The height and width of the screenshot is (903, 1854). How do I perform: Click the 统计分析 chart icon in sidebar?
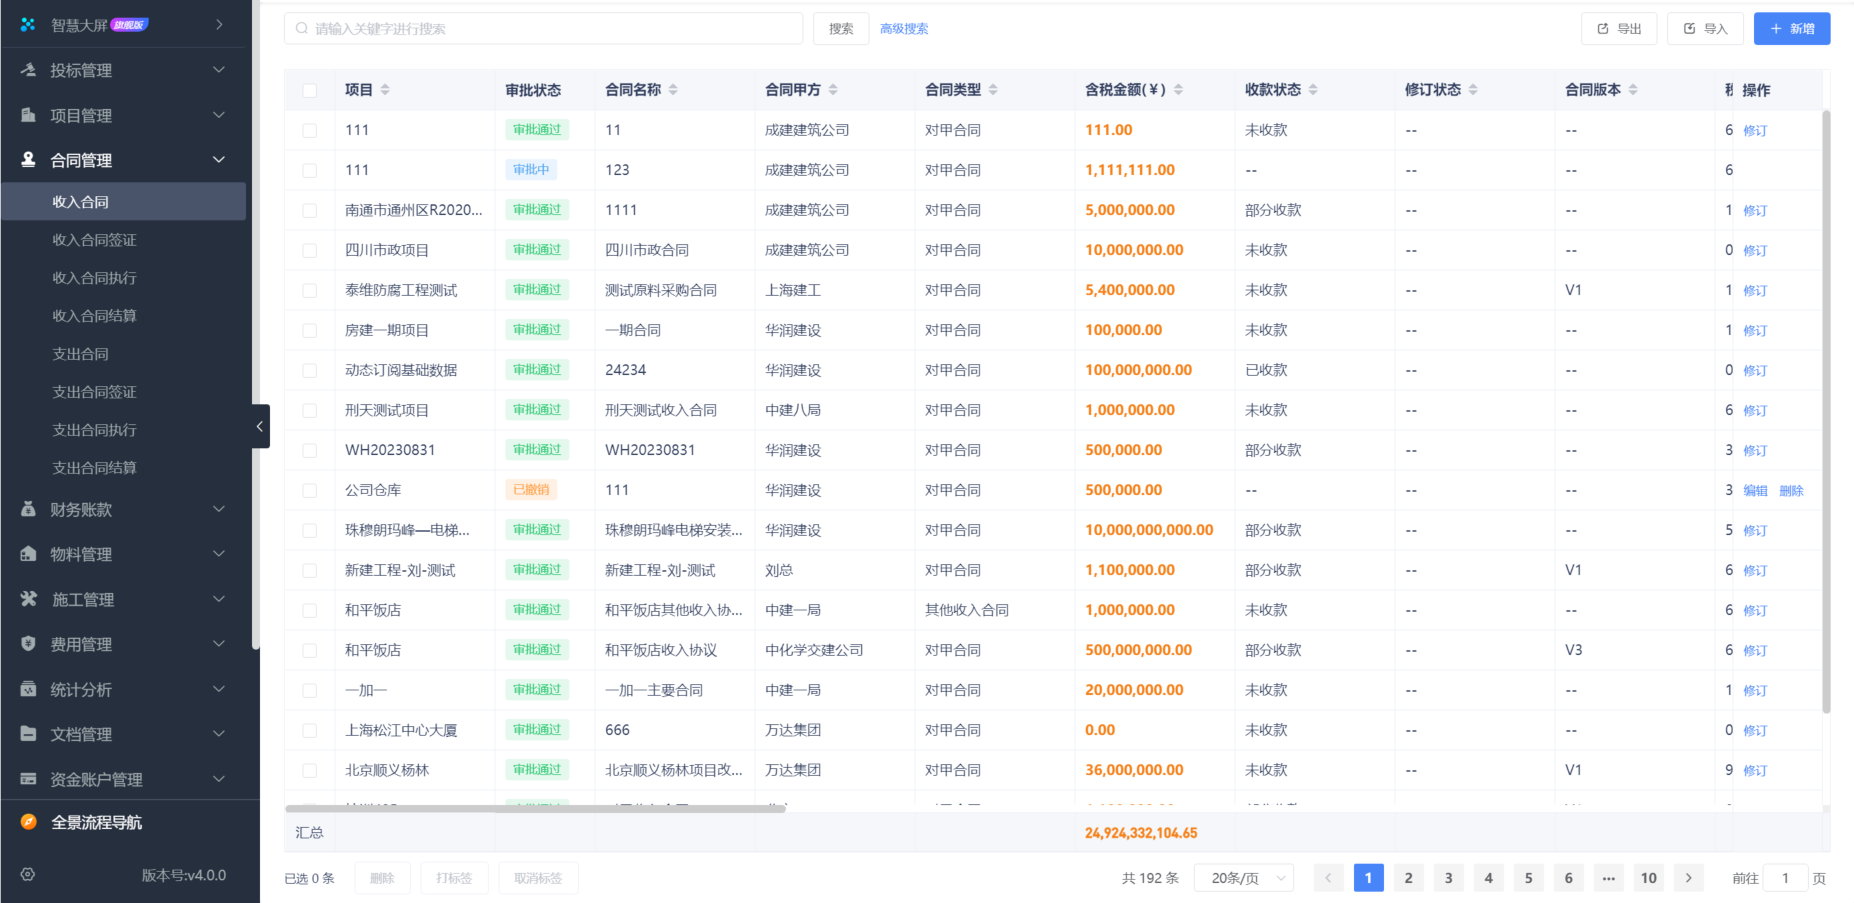point(27,689)
